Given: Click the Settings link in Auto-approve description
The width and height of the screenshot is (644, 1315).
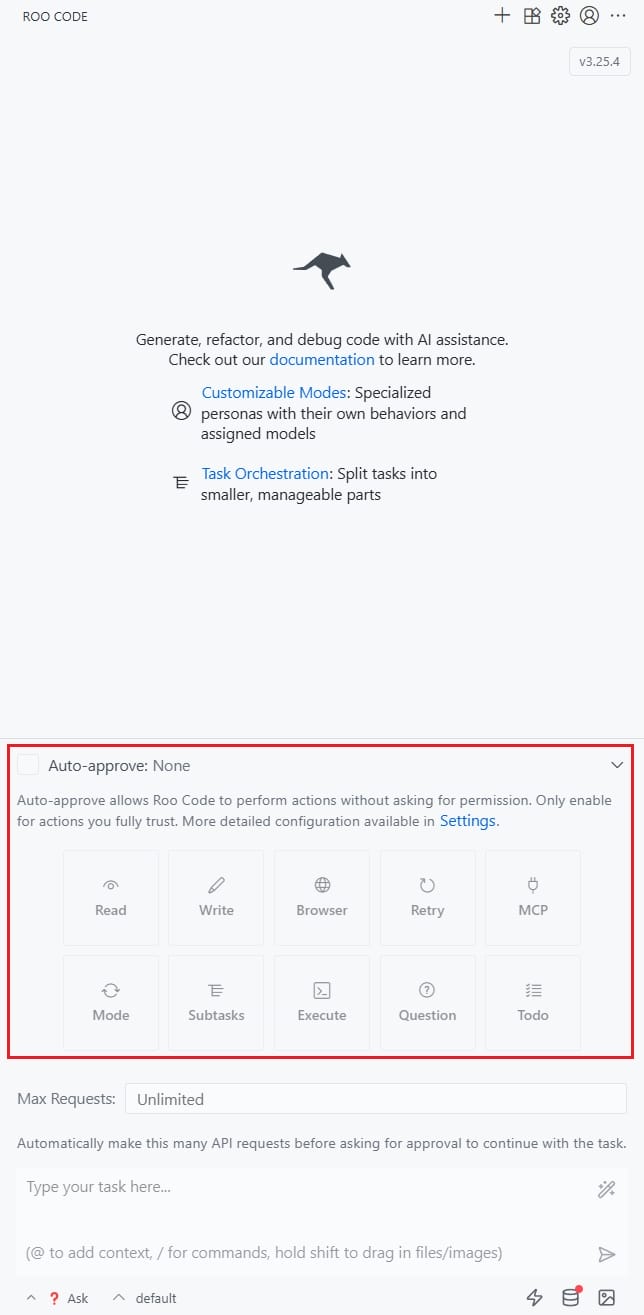Looking at the screenshot, I should (467, 821).
